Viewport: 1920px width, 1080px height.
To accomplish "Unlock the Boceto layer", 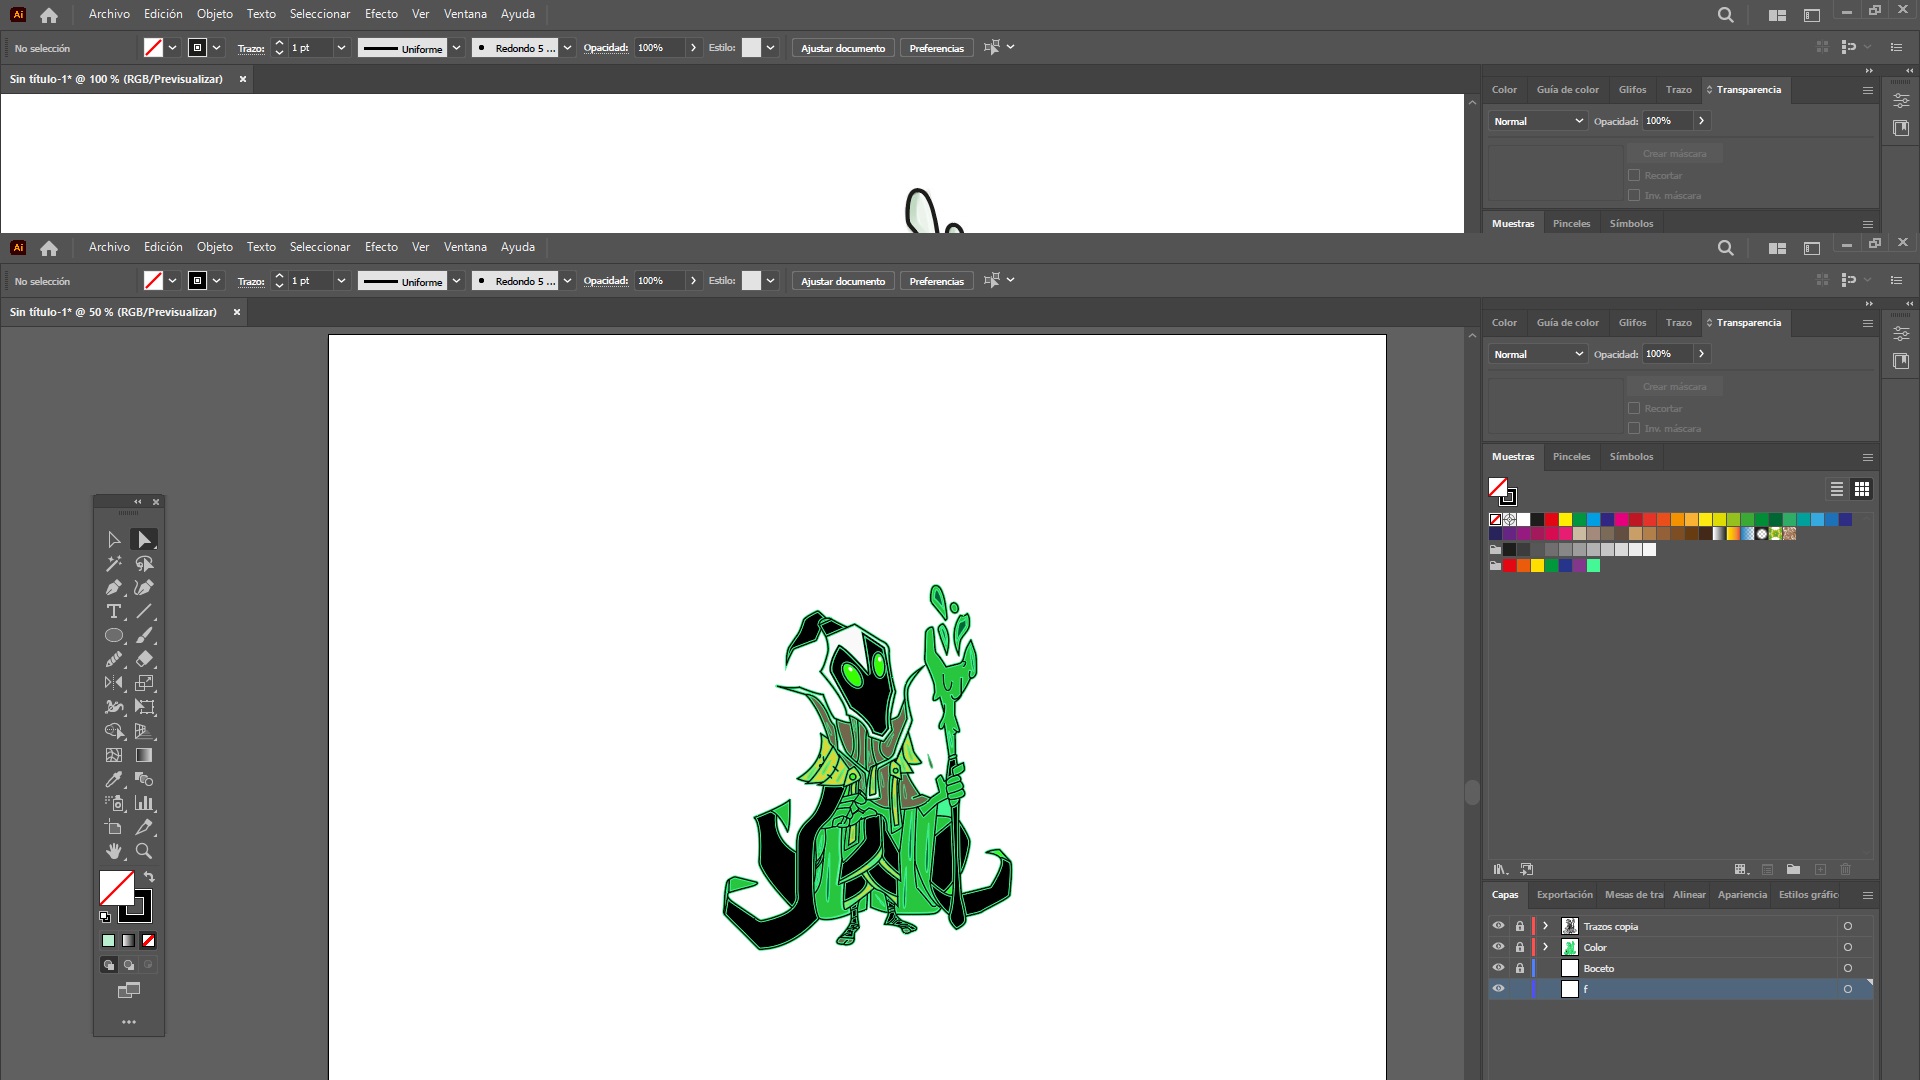I will pyautogui.click(x=1520, y=968).
